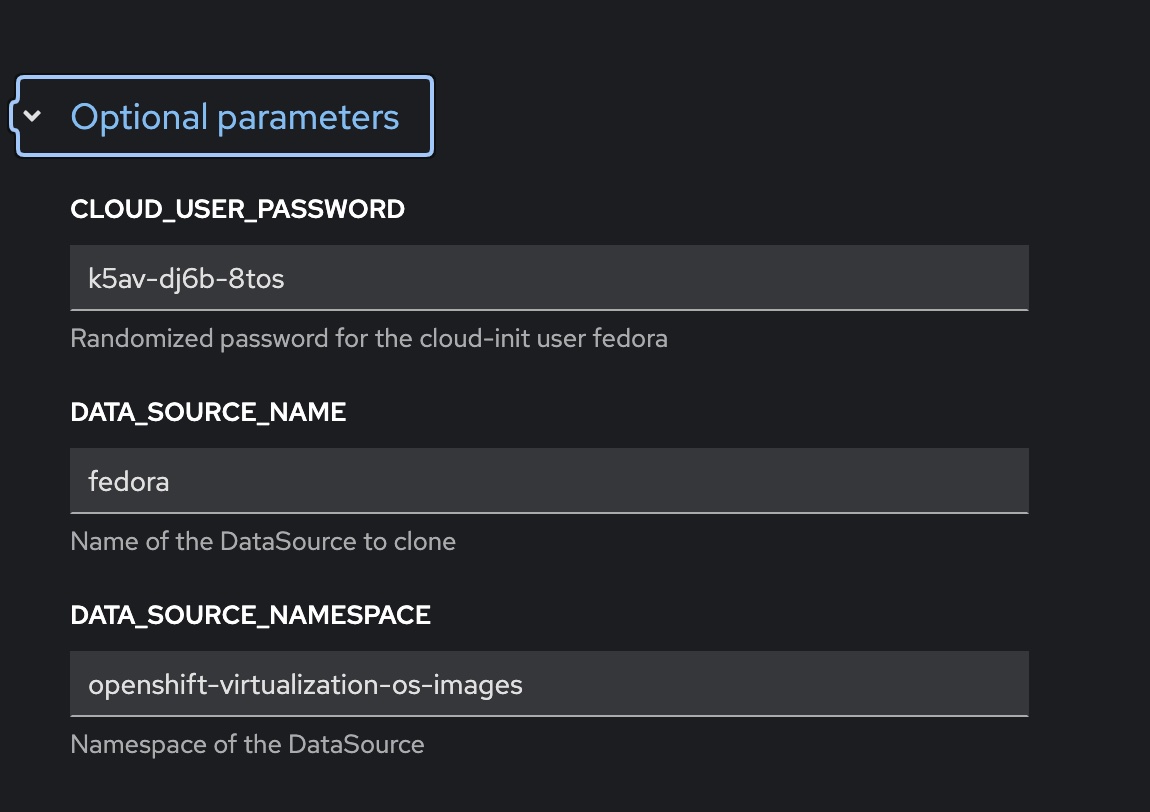Click the word 'fedora' in password description
The image size is (1150, 812).
(630, 338)
